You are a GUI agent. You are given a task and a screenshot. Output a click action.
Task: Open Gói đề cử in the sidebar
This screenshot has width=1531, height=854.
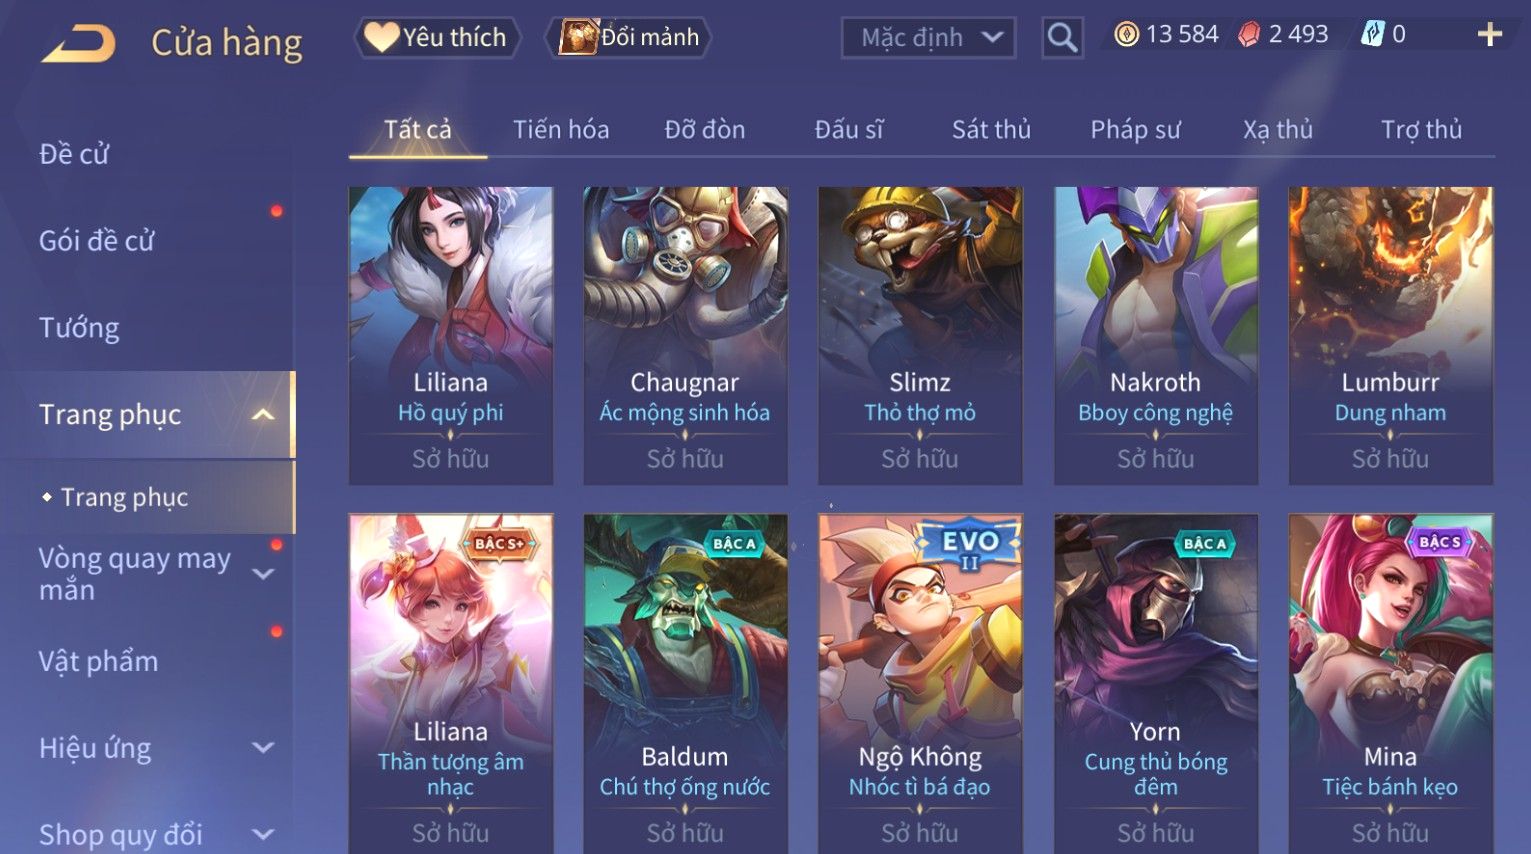point(97,241)
